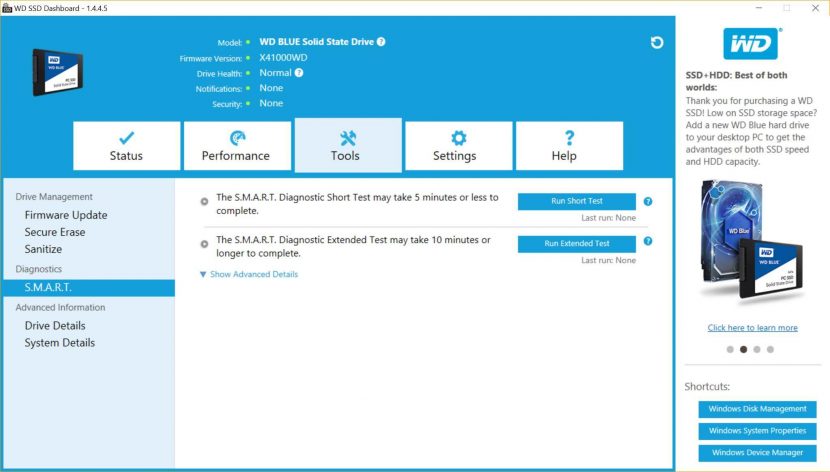Click the WD Blue HDD and SSD promo image
The height and width of the screenshot is (472, 830).
[751, 244]
